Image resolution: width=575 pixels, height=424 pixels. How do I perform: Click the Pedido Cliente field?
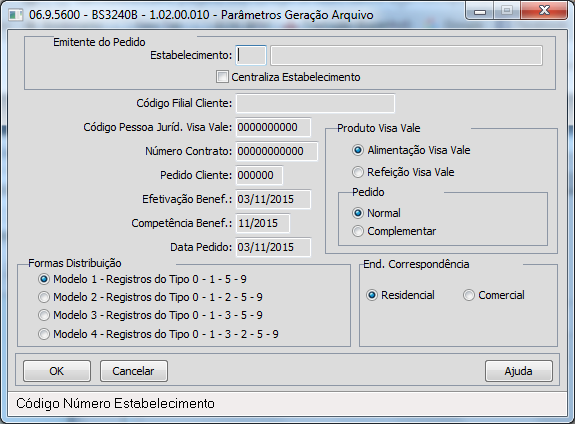(x=259, y=175)
